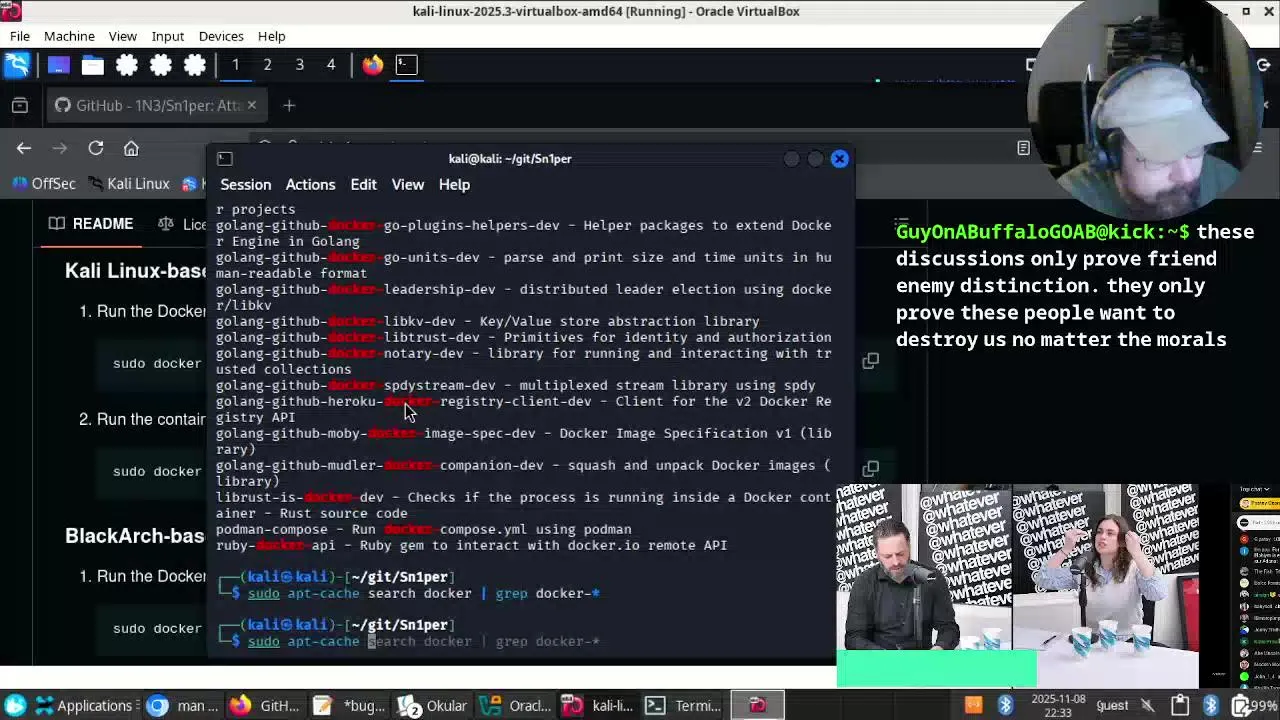This screenshot has width=1280, height=720.
Task: Open the terminal emulator panel launcher
Action: point(406,65)
